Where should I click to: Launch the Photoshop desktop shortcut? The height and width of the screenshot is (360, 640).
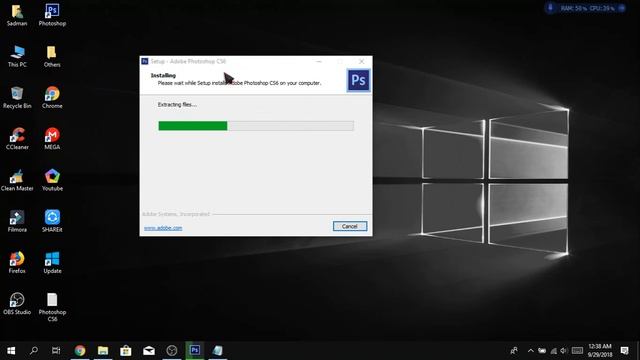click(x=52, y=15)
